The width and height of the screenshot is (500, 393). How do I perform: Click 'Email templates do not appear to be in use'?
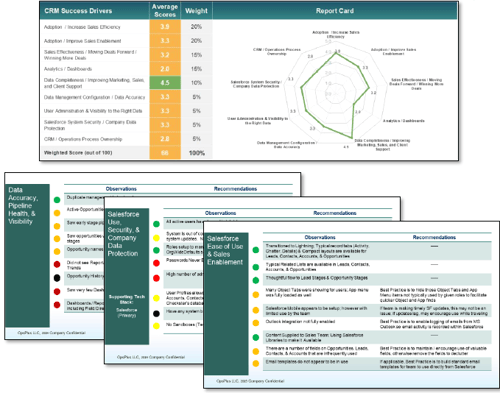pyautogui.click(x=307, y=362)
